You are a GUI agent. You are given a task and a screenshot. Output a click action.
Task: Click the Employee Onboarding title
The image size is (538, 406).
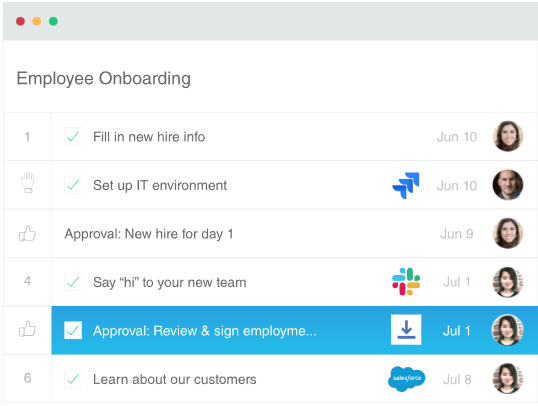point(104,79)
